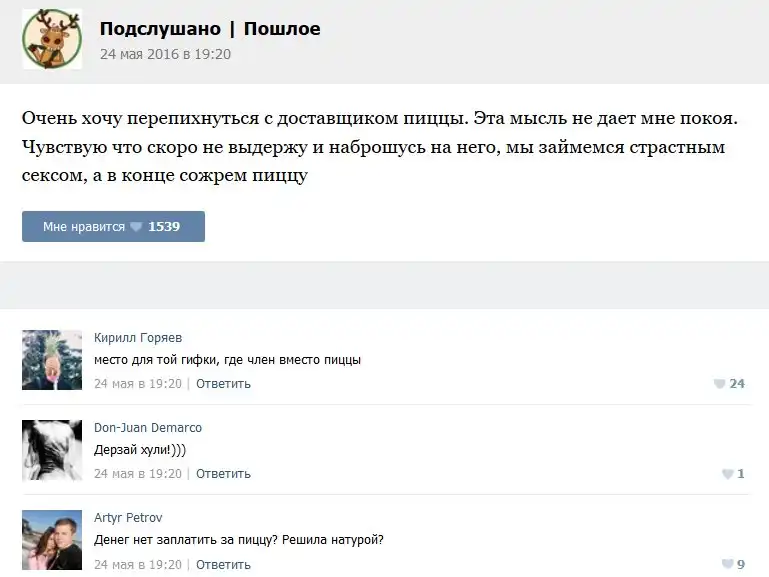
Task: Like Don-Juan Demarco's comment heart icon
Action: [x=727, y=474]
